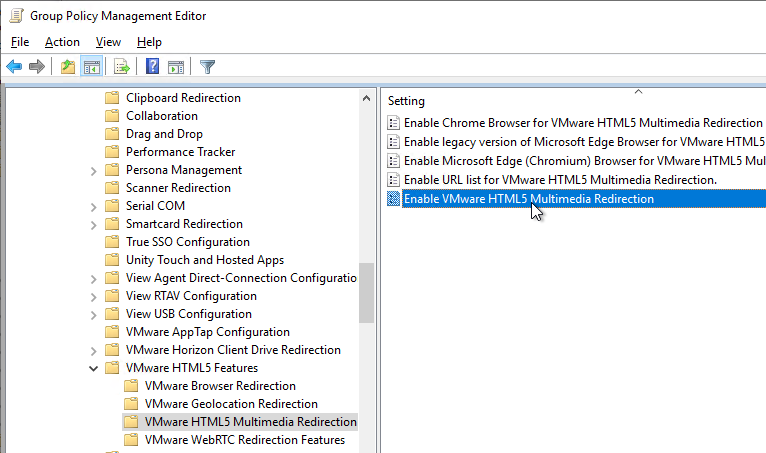Click scroll-up arrow of tree pane scrollbar

coord(366,98)
